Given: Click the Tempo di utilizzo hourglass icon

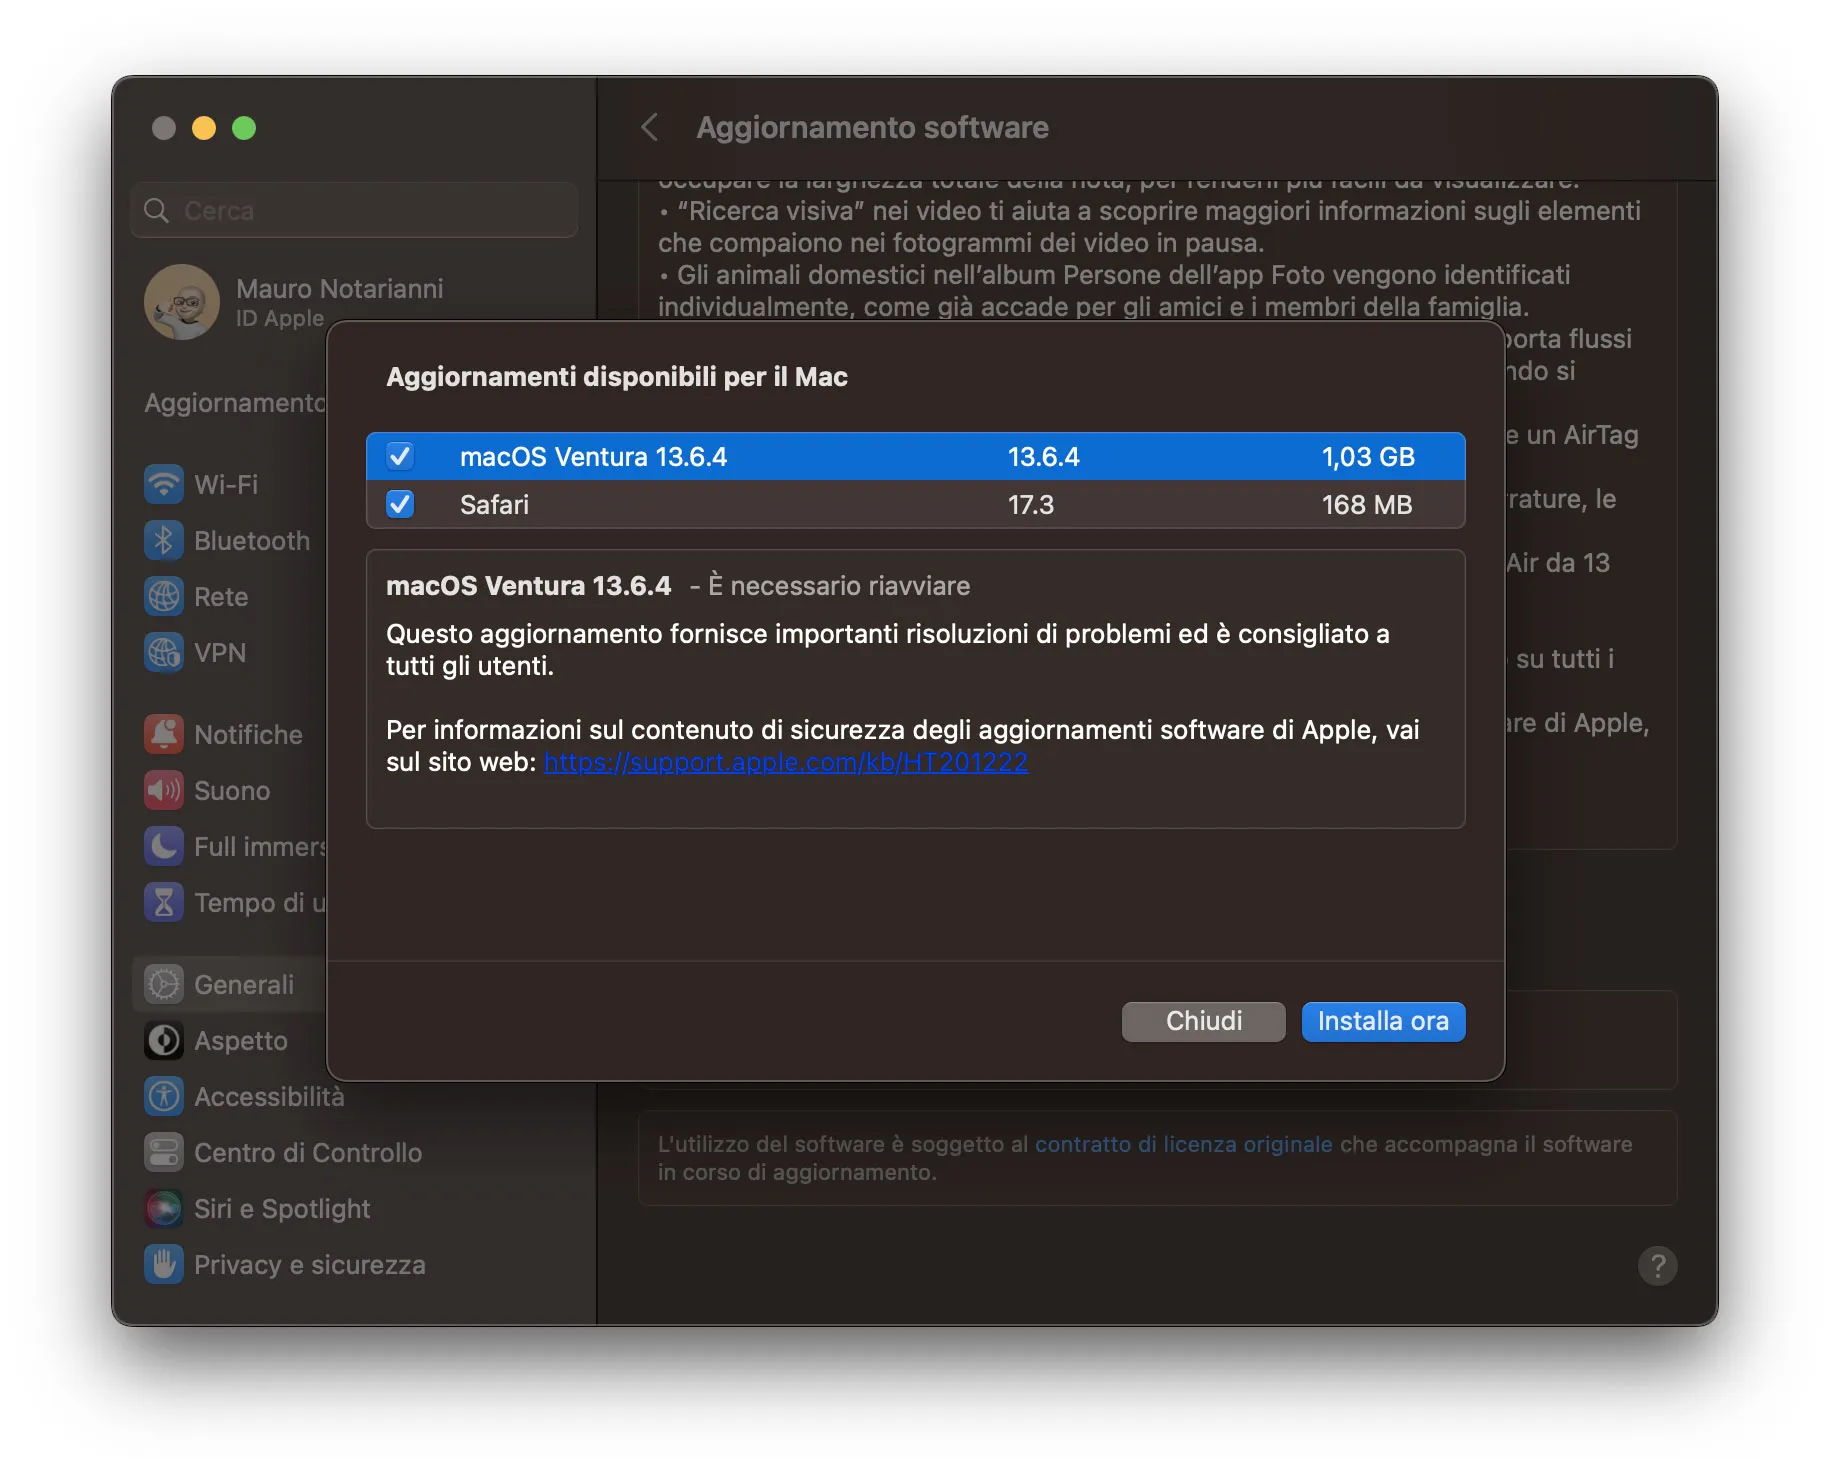Looking at the screenshot, I should click(164, 903).
